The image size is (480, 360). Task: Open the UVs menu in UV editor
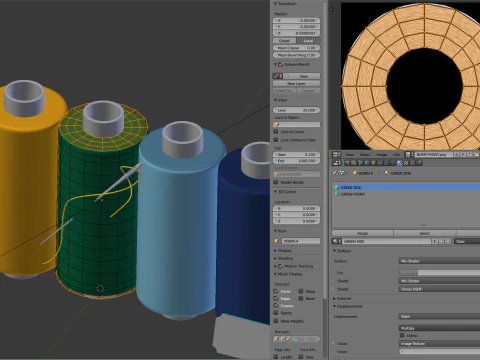coord(396,155)
